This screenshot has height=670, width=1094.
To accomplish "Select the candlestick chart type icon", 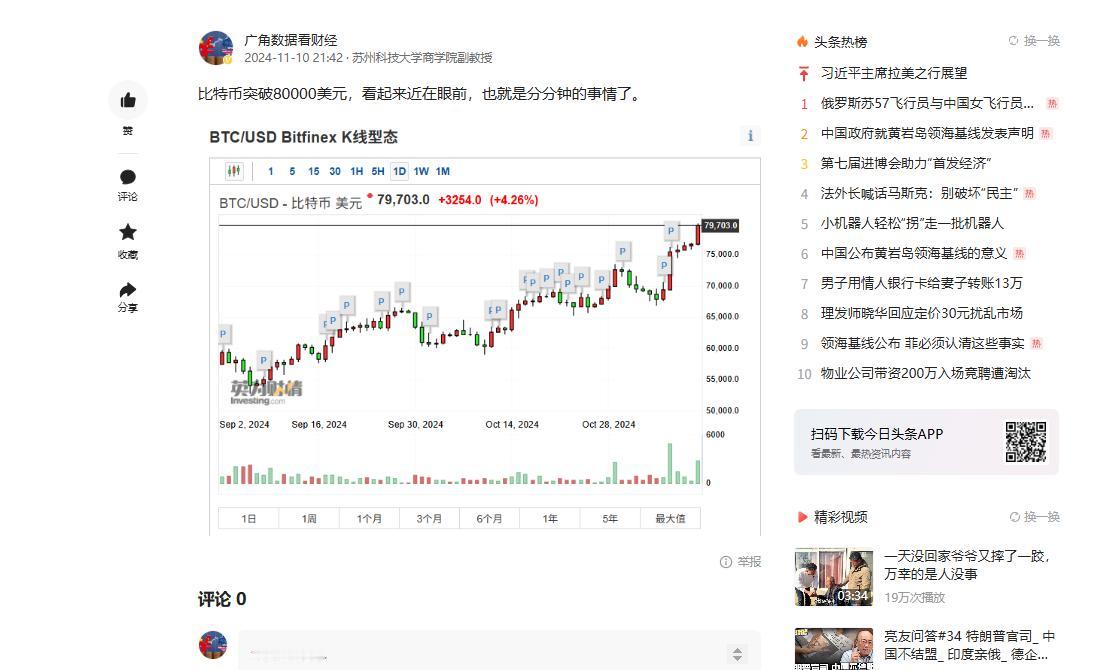I will (x=234, y=171).
